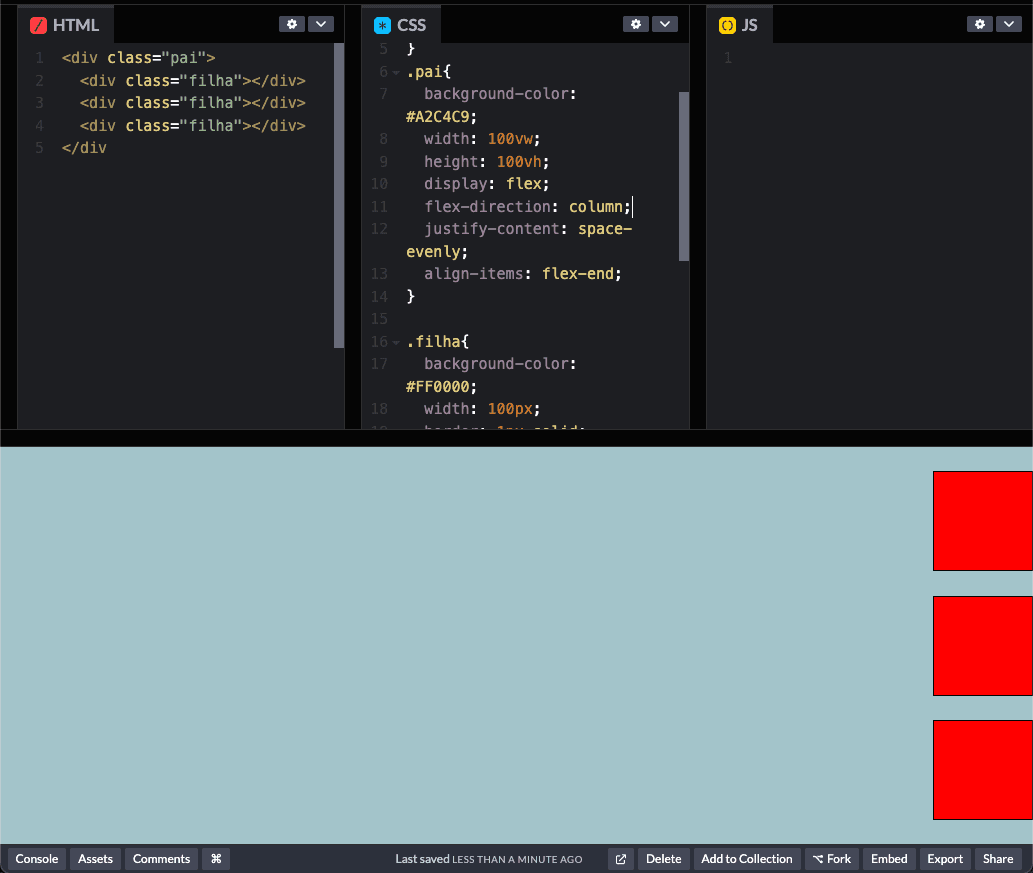Open the Console panel

[x=37, y=859]
